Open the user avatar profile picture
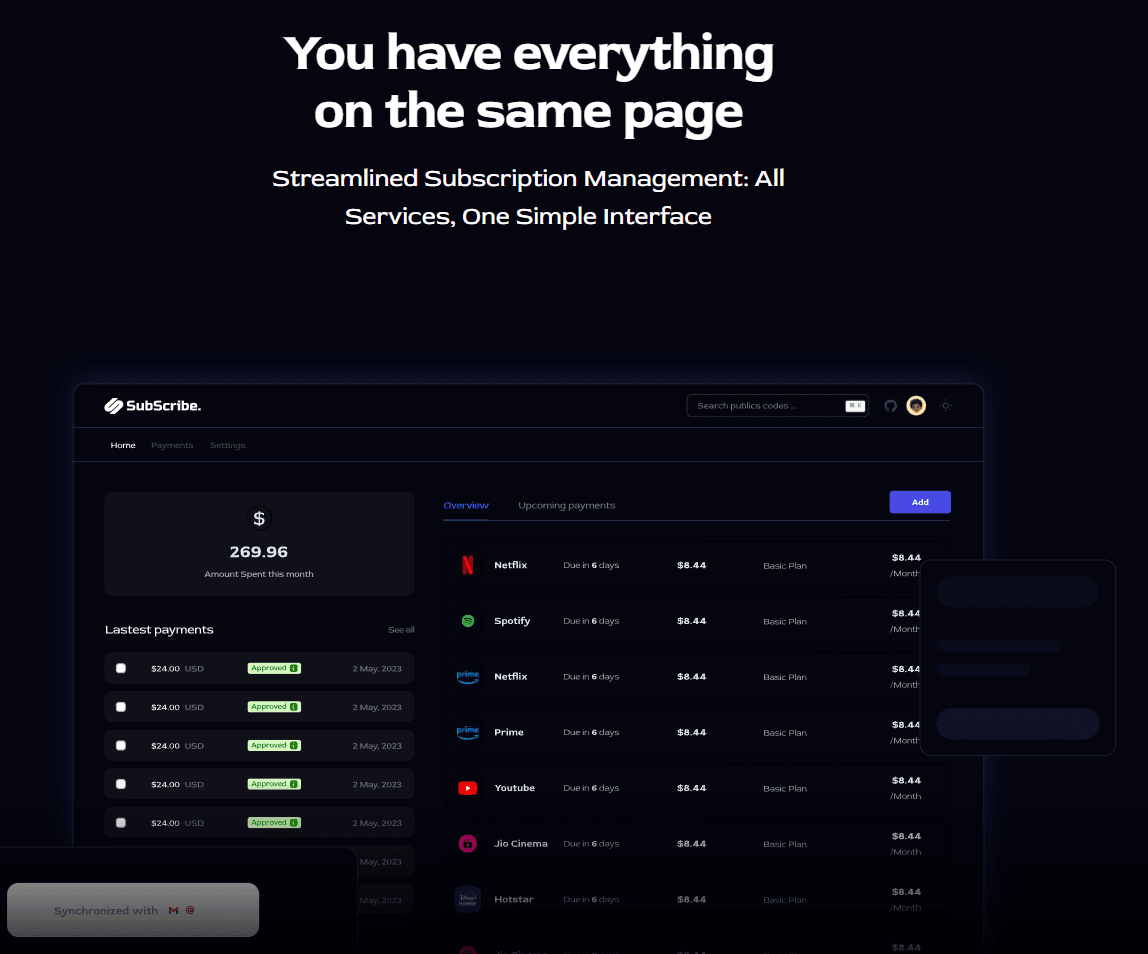 point(916,406)
